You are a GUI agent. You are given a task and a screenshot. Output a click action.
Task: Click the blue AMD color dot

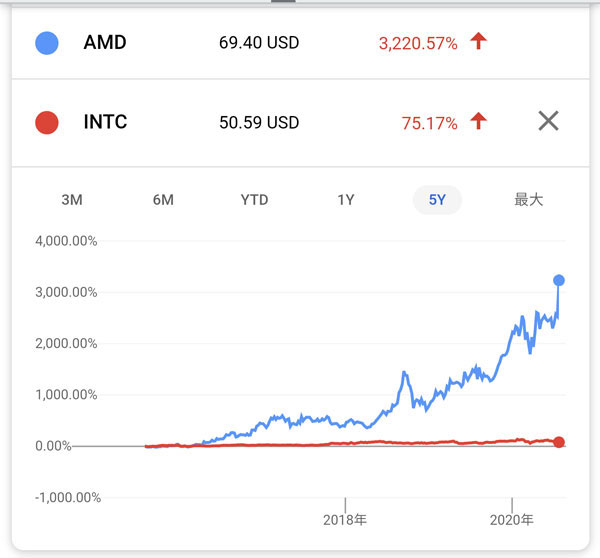[46, 43]
